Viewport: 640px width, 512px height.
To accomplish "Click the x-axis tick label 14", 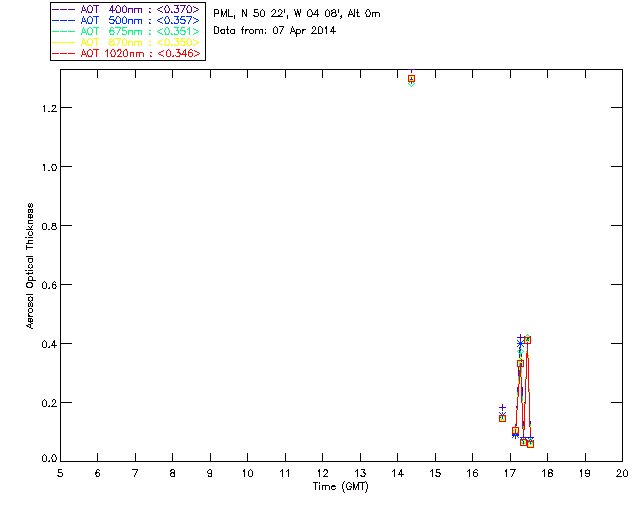I will click(x=398, y=473).
